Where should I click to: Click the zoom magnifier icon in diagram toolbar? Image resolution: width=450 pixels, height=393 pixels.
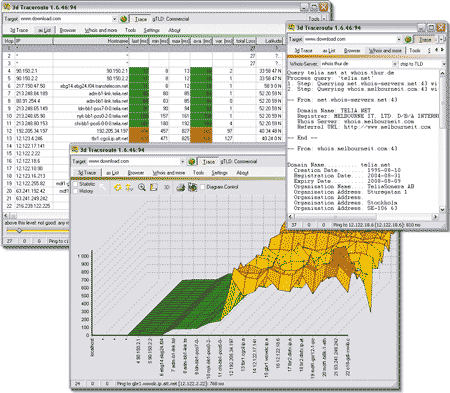pyautogui.click(x=142, y=187)
